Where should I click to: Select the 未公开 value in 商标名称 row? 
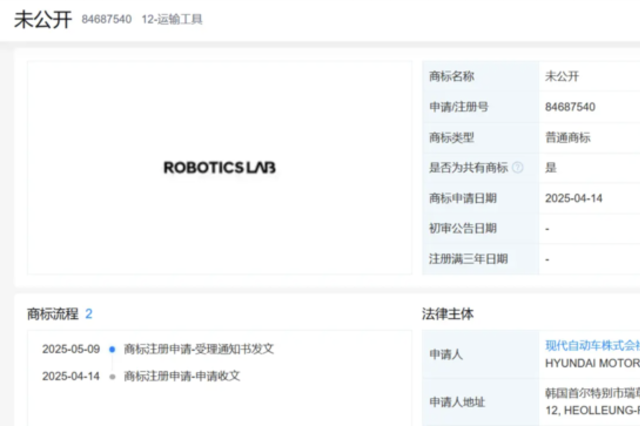pos(562,76)
